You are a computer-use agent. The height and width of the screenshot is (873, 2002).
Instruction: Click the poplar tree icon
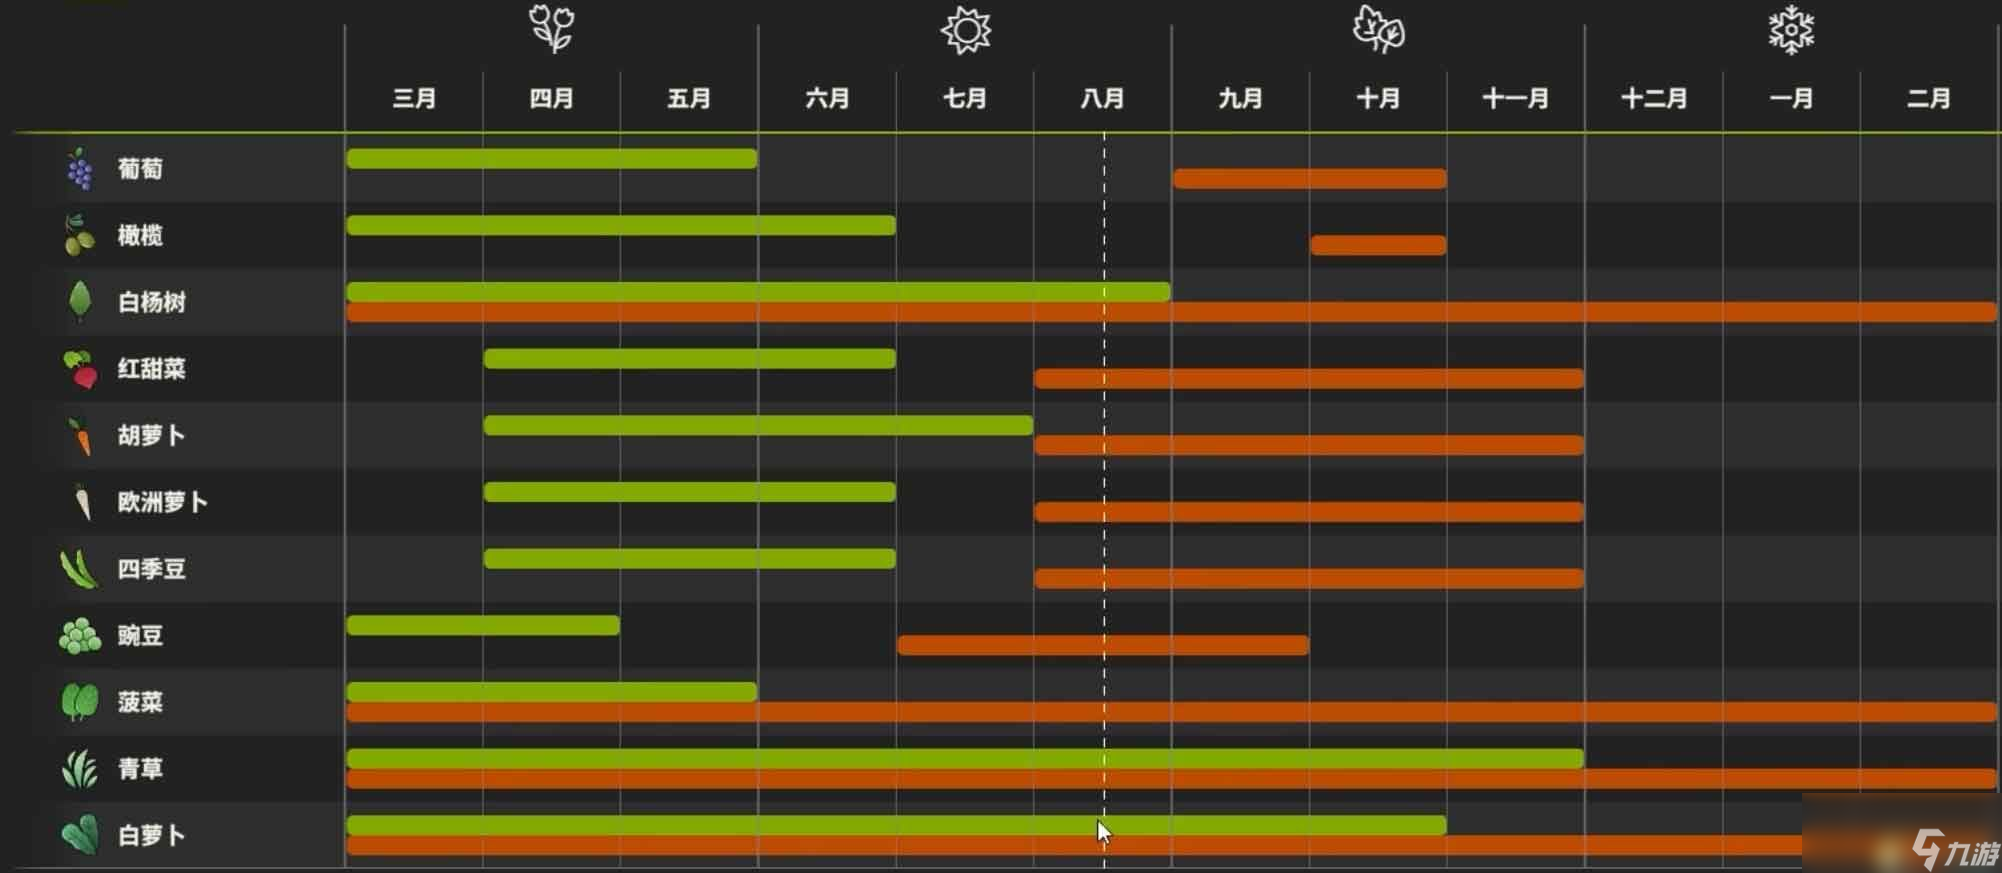coord(80,301)
